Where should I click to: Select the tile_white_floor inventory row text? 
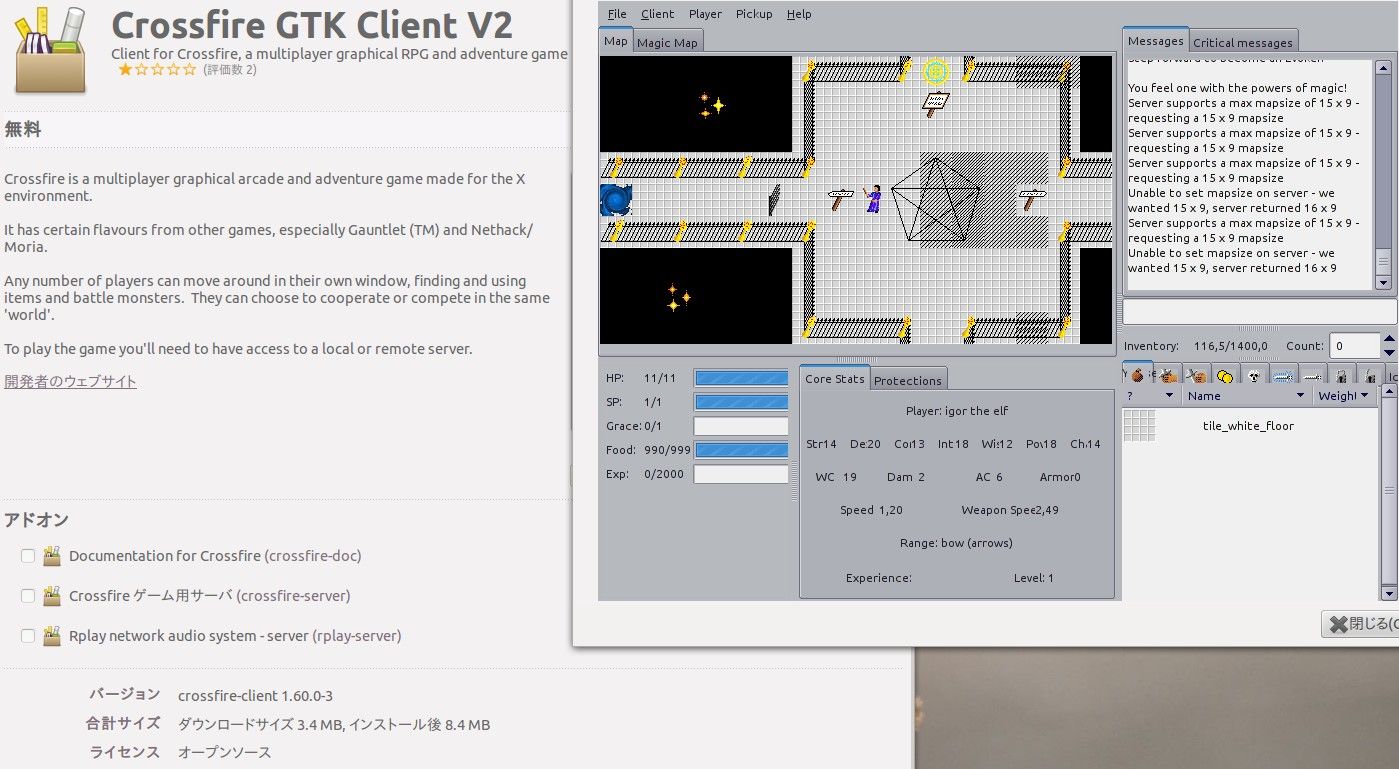pyautogui.click(x=1248, y=426)
